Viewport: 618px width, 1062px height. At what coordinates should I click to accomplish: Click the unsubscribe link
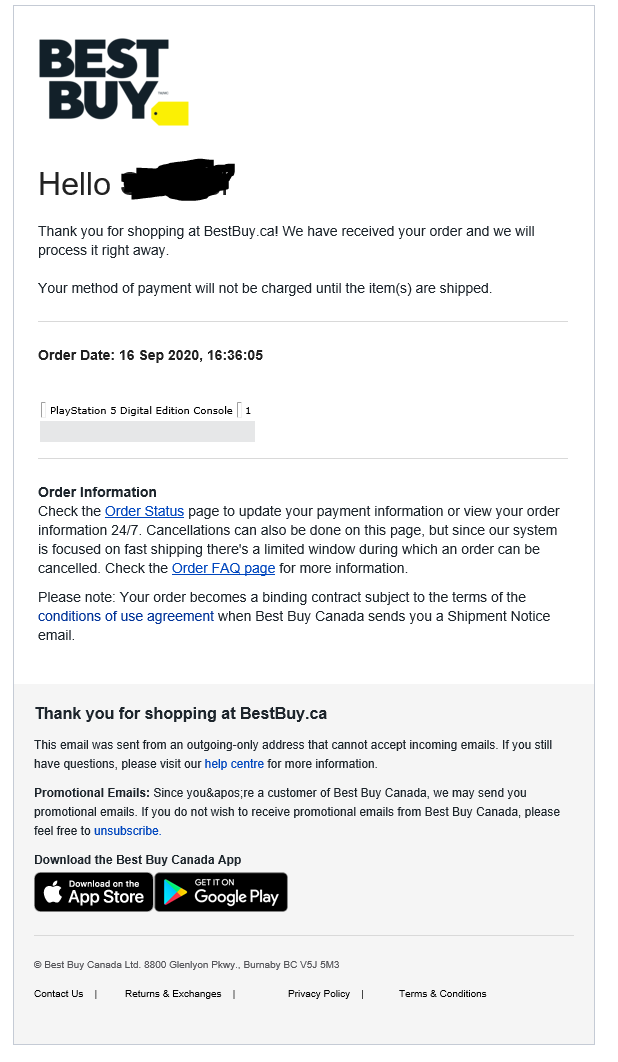[x=126, y=831]
